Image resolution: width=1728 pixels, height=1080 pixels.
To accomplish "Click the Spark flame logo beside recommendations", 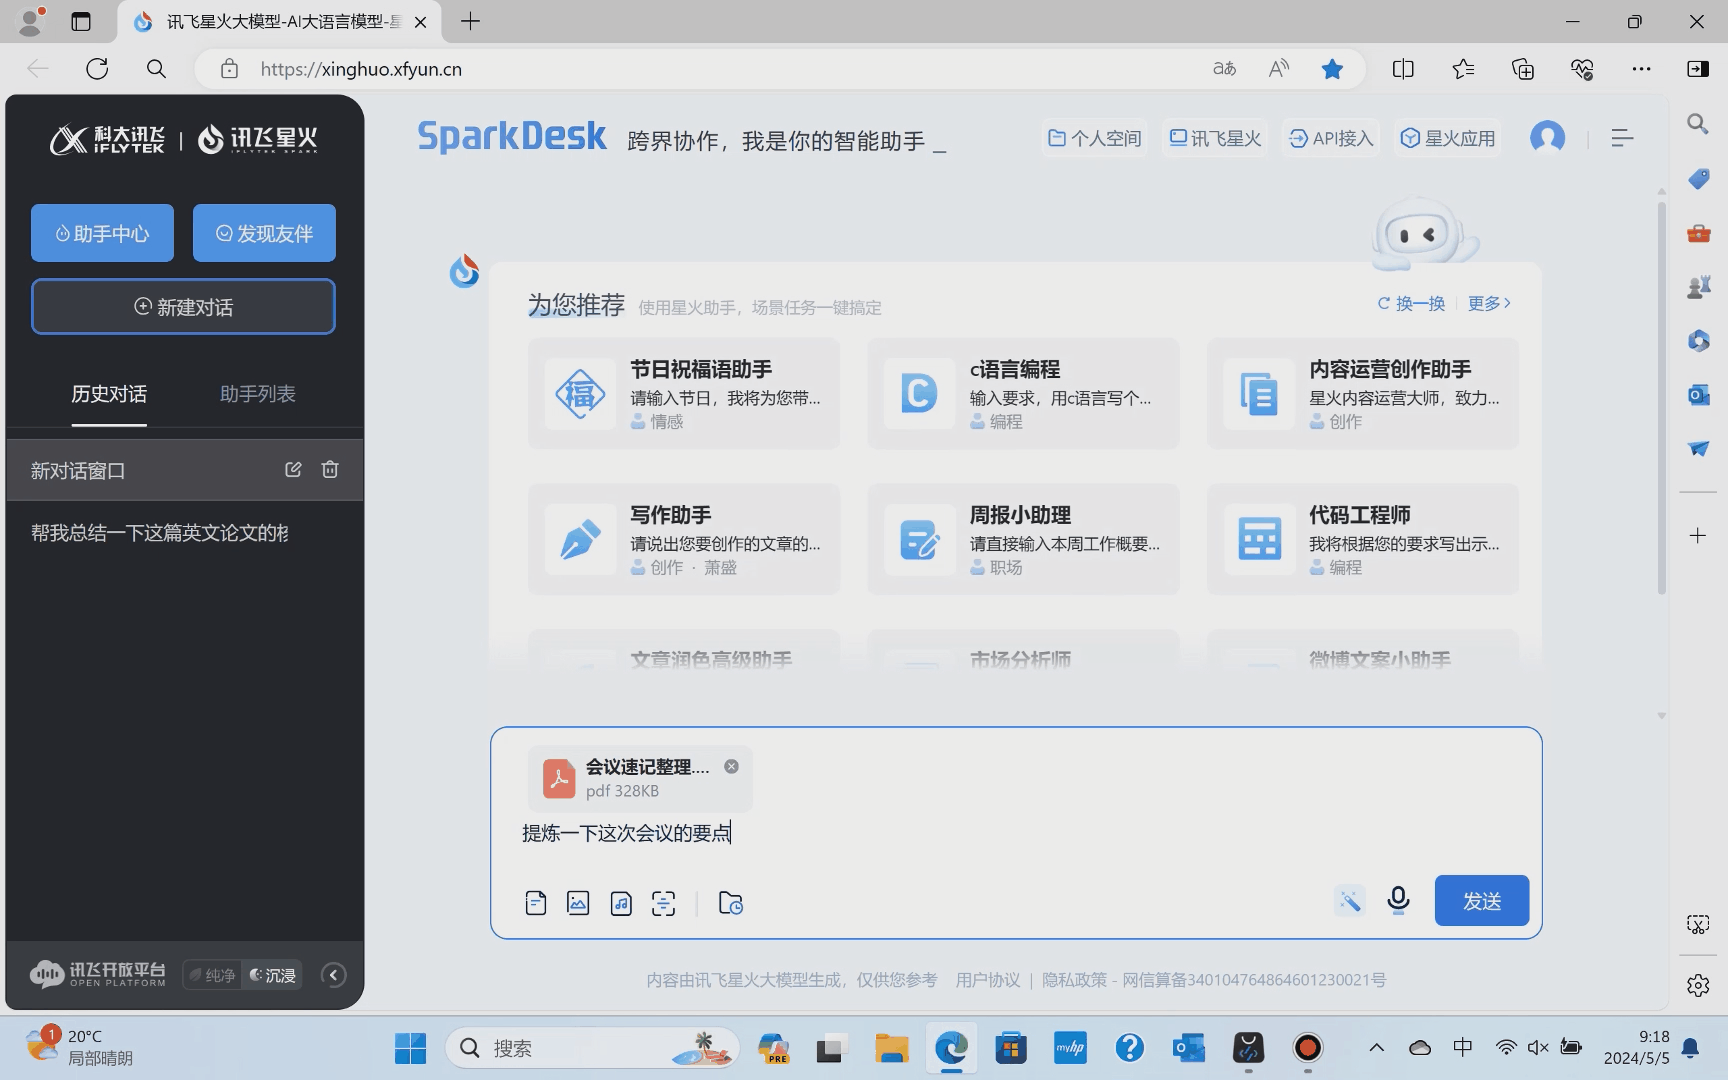I will (464, 271).
